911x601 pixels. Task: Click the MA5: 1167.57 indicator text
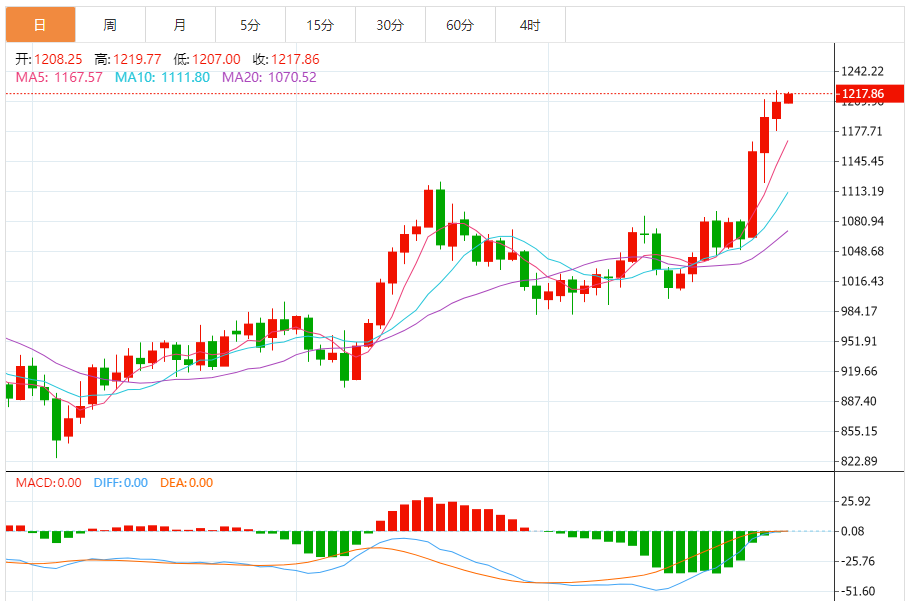pos(59,77)
